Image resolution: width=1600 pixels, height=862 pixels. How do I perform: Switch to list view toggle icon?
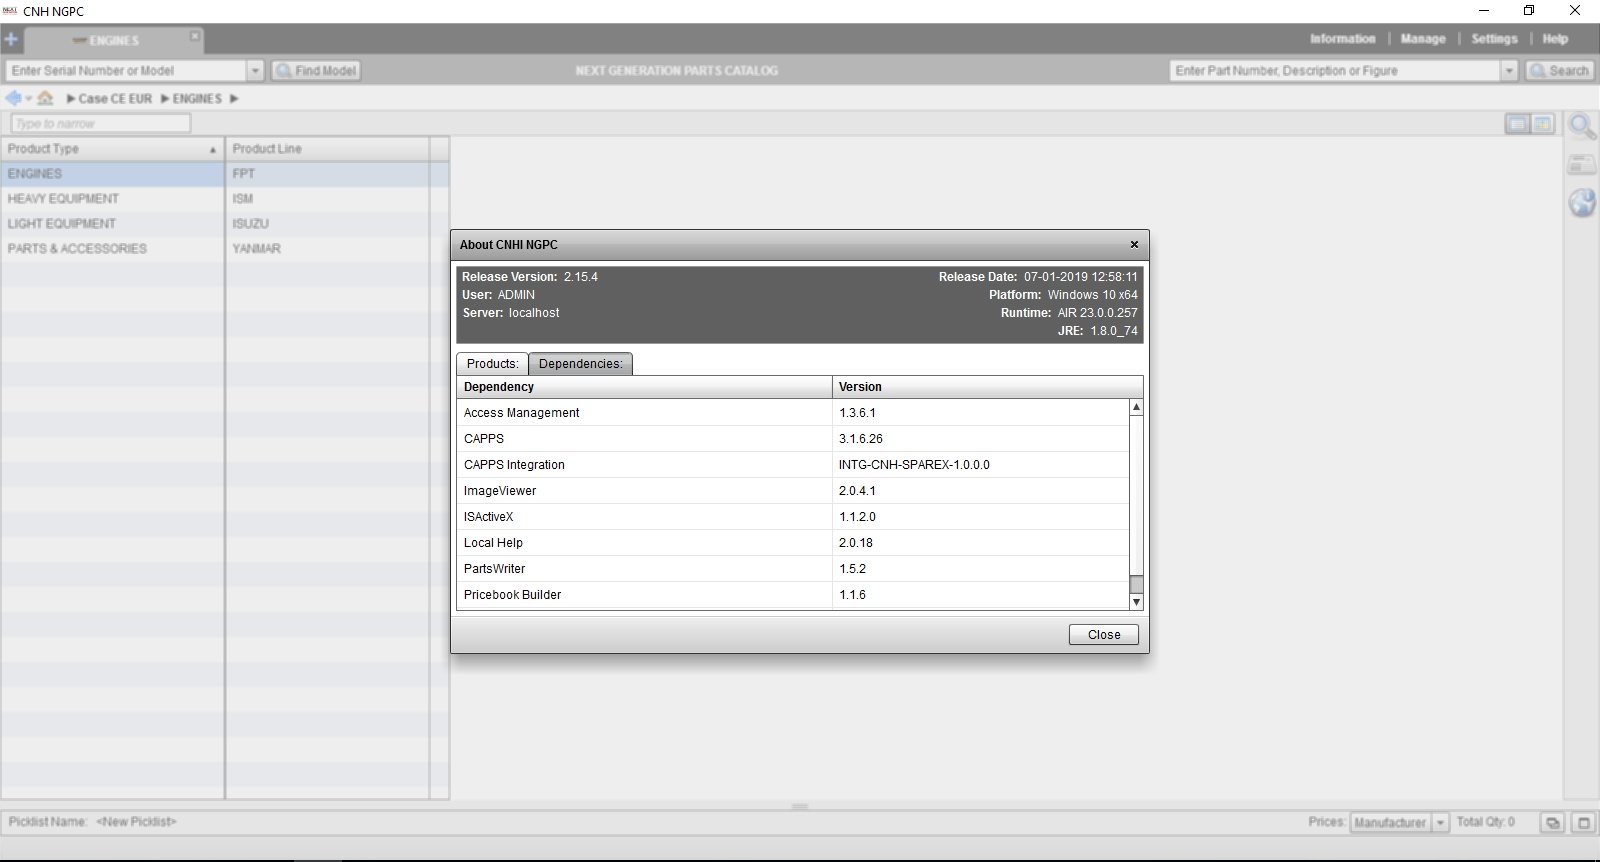(1517, 124)
